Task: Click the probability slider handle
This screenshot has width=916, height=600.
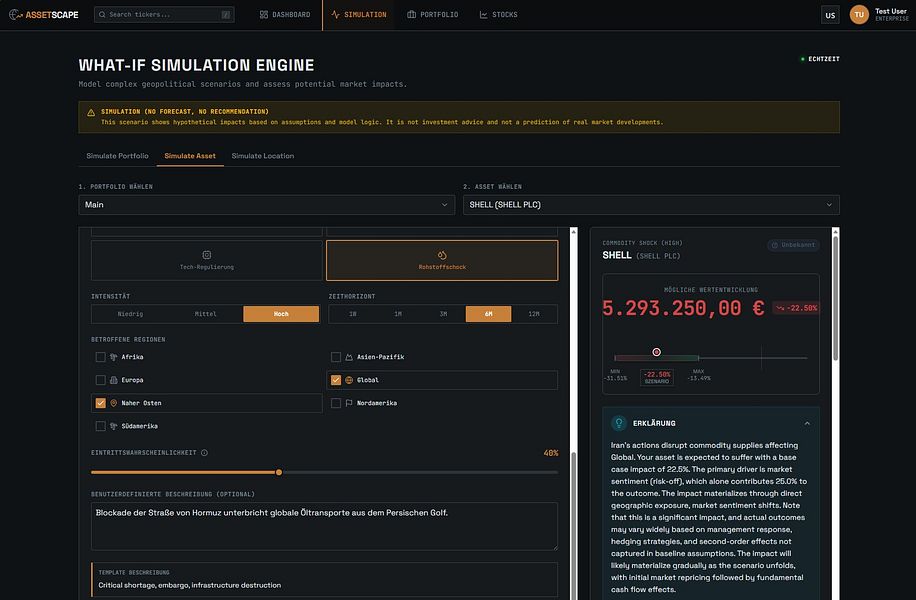Action: (x=279, y=472)
